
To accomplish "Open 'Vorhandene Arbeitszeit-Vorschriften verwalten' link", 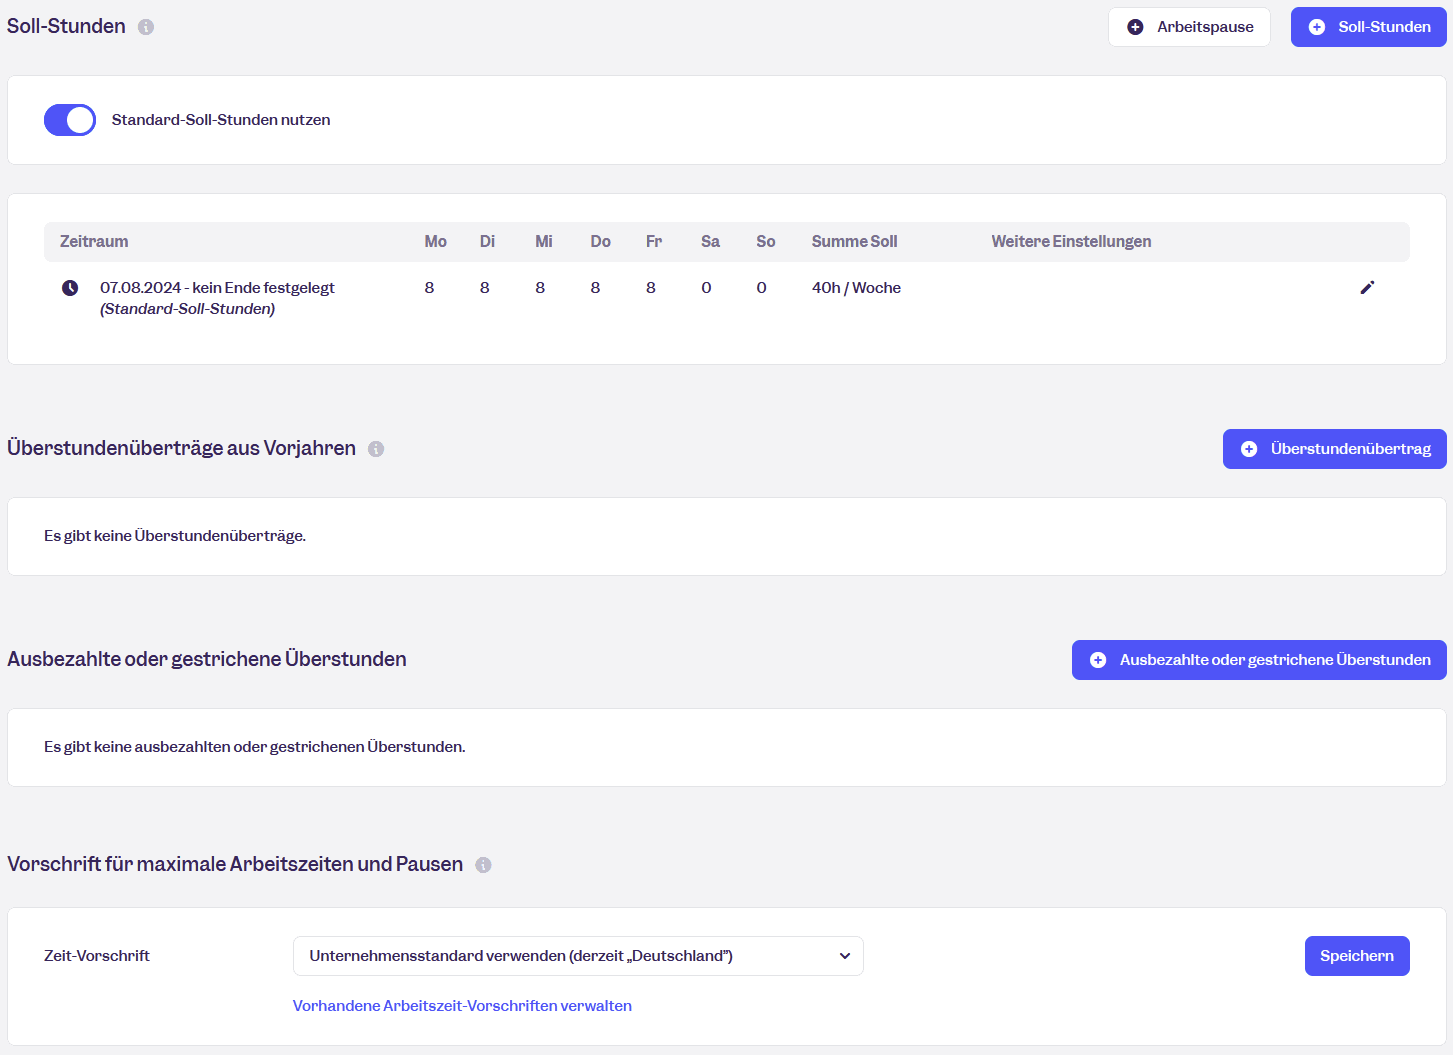I will coord(462,1006).
